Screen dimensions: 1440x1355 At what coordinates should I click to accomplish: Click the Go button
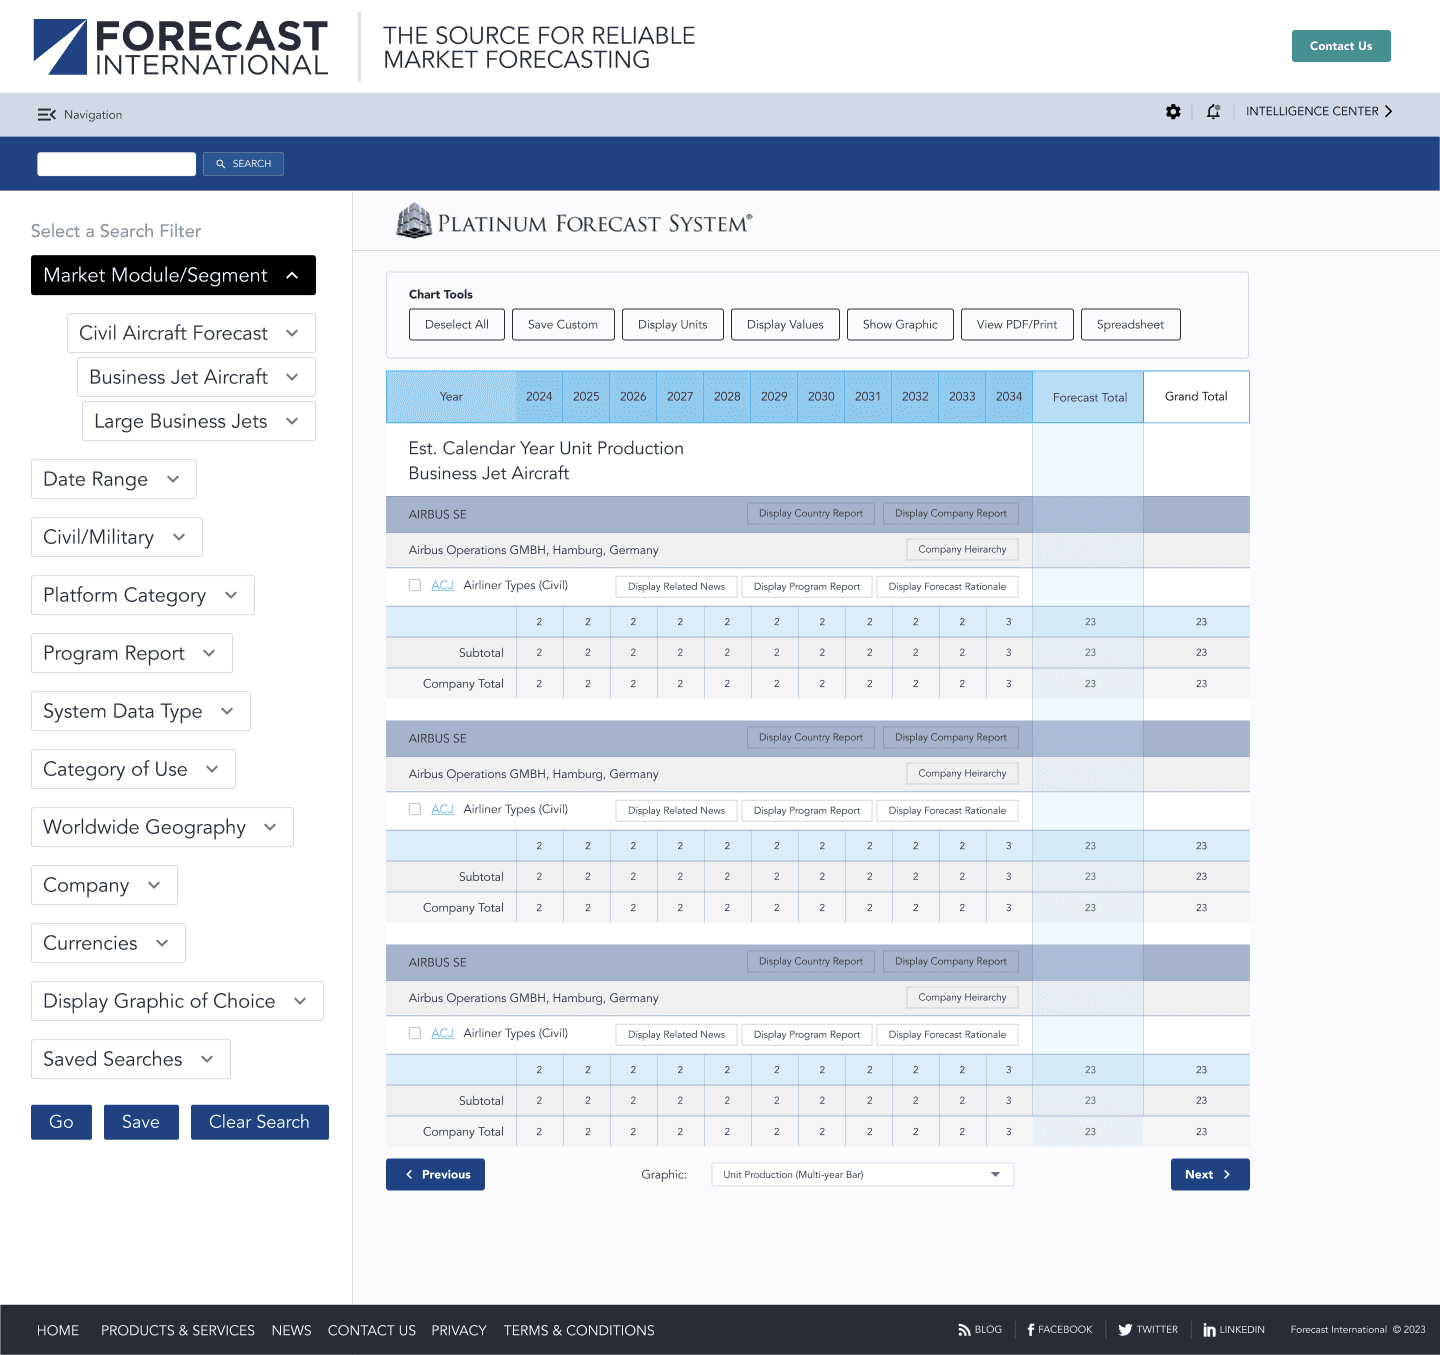tap(61, 1122)
